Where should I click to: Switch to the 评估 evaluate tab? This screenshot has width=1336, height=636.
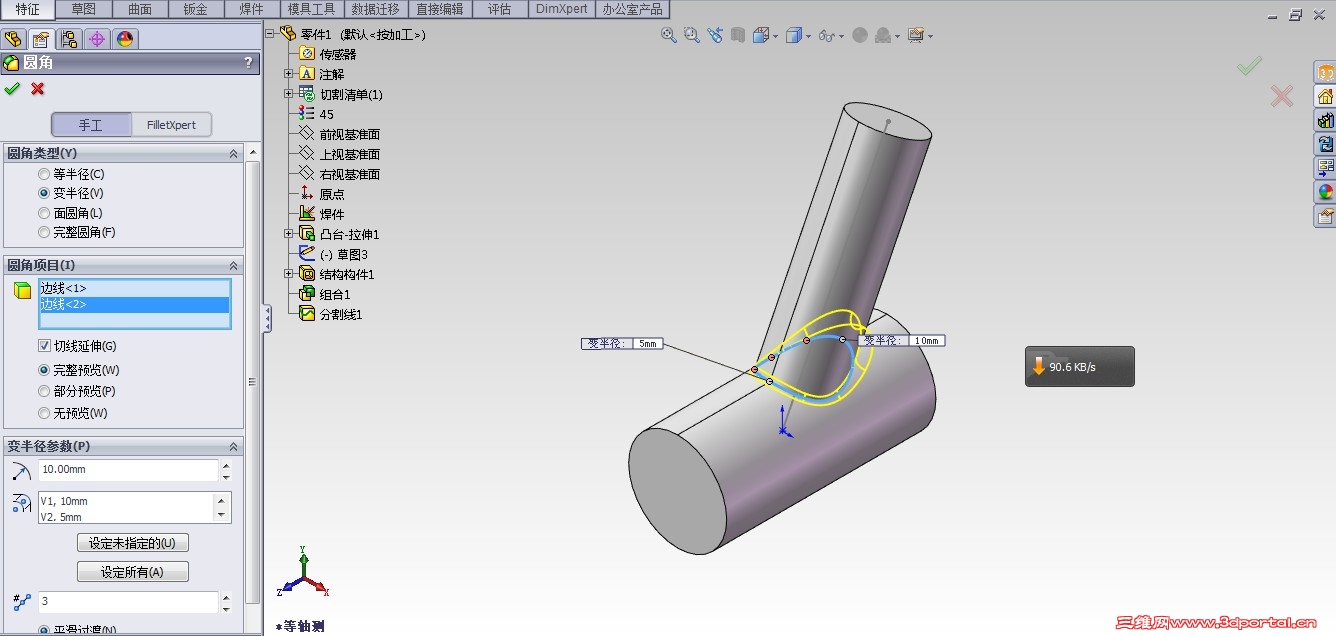coord(499,9)
